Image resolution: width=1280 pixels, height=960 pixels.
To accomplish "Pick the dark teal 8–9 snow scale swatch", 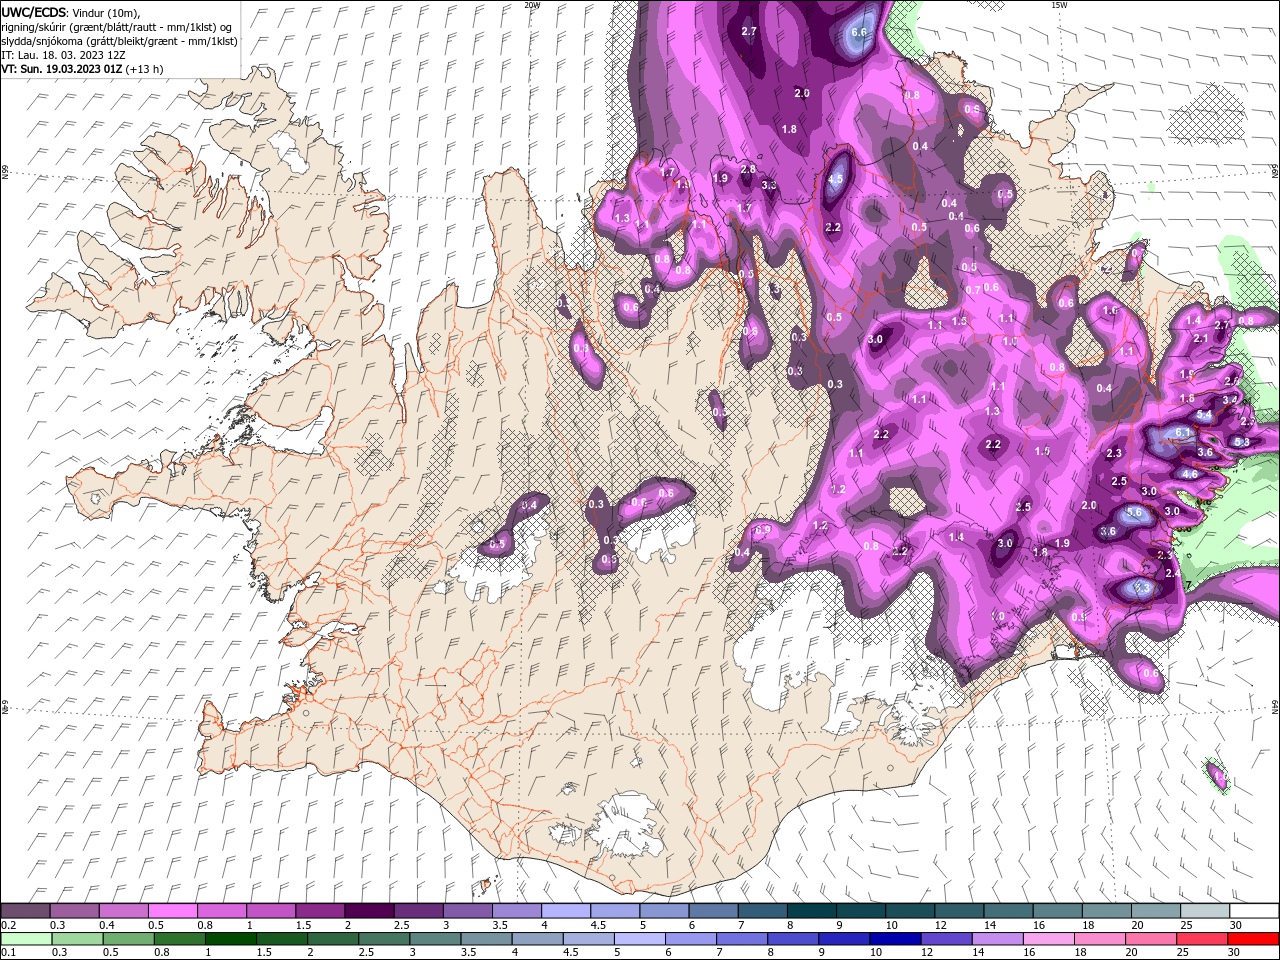I will (x=812, y=911).
